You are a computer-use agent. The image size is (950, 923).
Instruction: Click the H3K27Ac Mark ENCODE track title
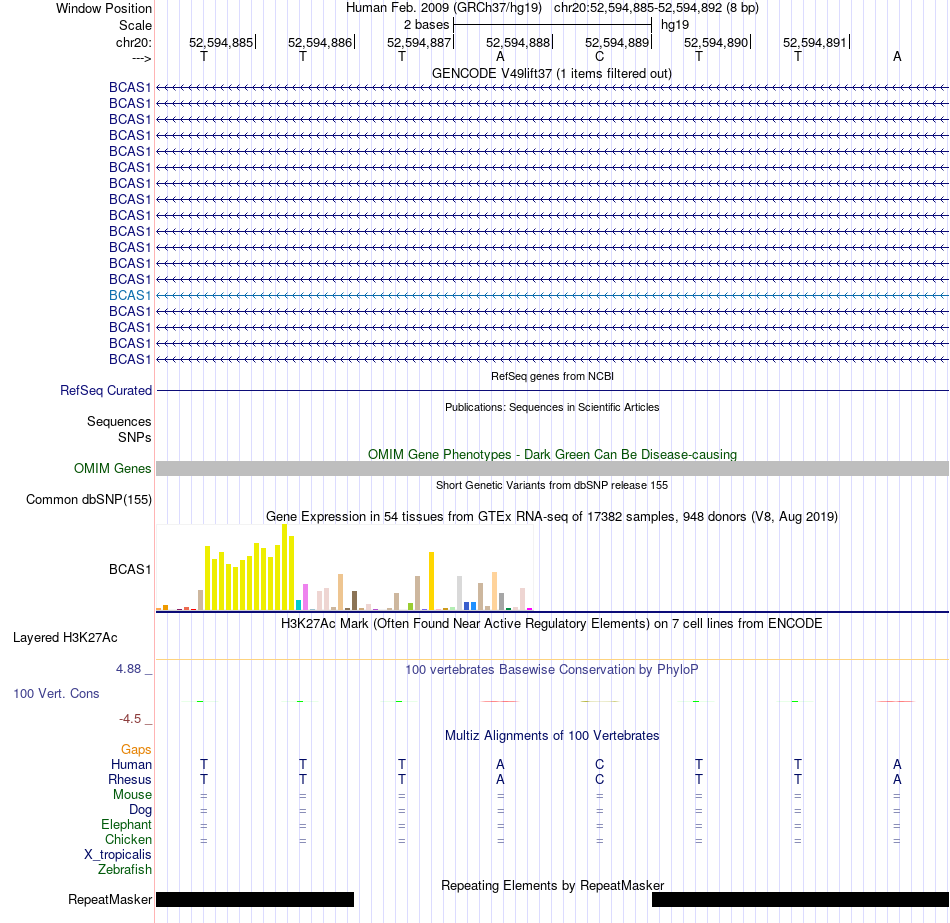coord(552,624)
